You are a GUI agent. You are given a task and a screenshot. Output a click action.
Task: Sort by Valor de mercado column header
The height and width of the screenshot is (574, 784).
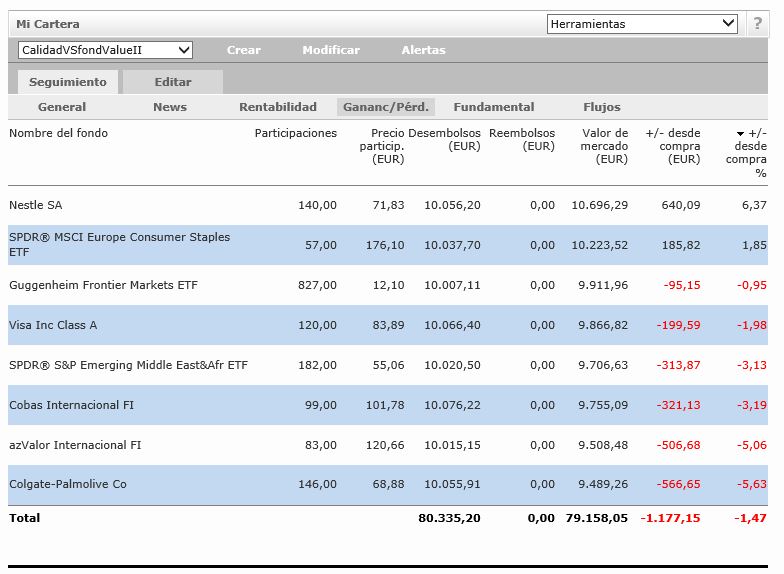(605, 146)
